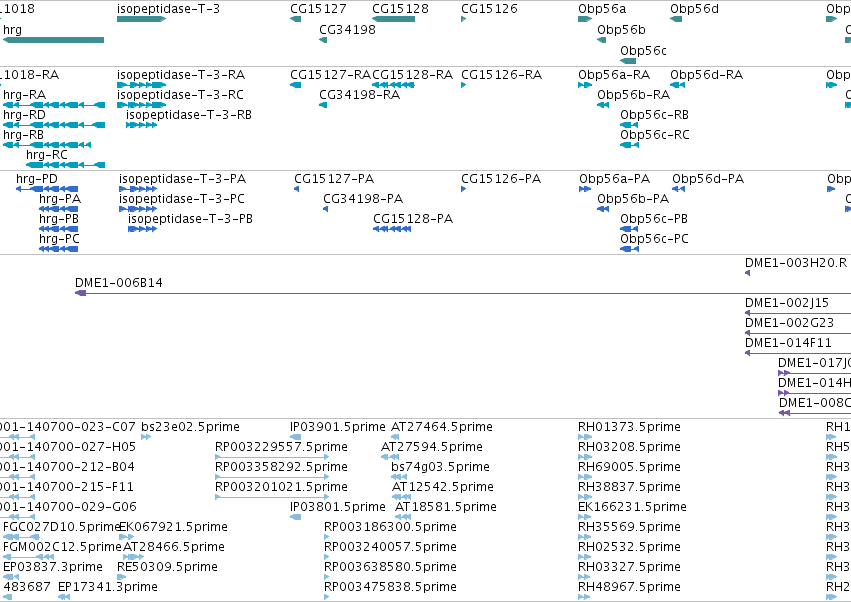The height and width of the screenshot is (602, 851).
Task: Click transcript isopeptidase-T-3-RC
Action: tap(141, 105)
